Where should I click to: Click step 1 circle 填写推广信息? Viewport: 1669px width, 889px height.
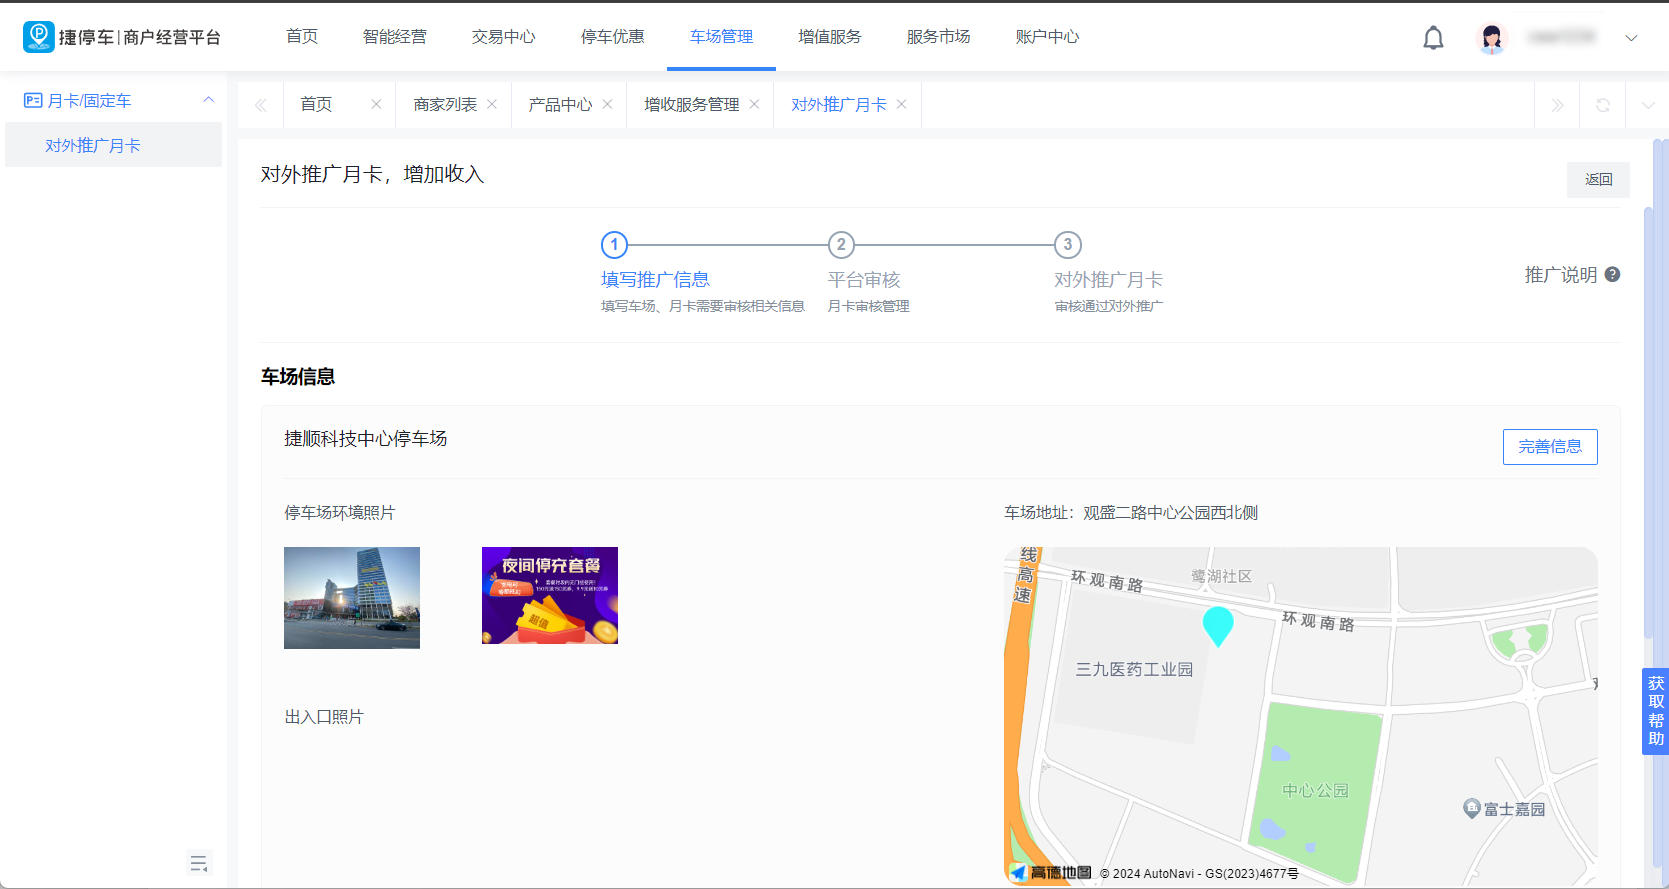614,244
